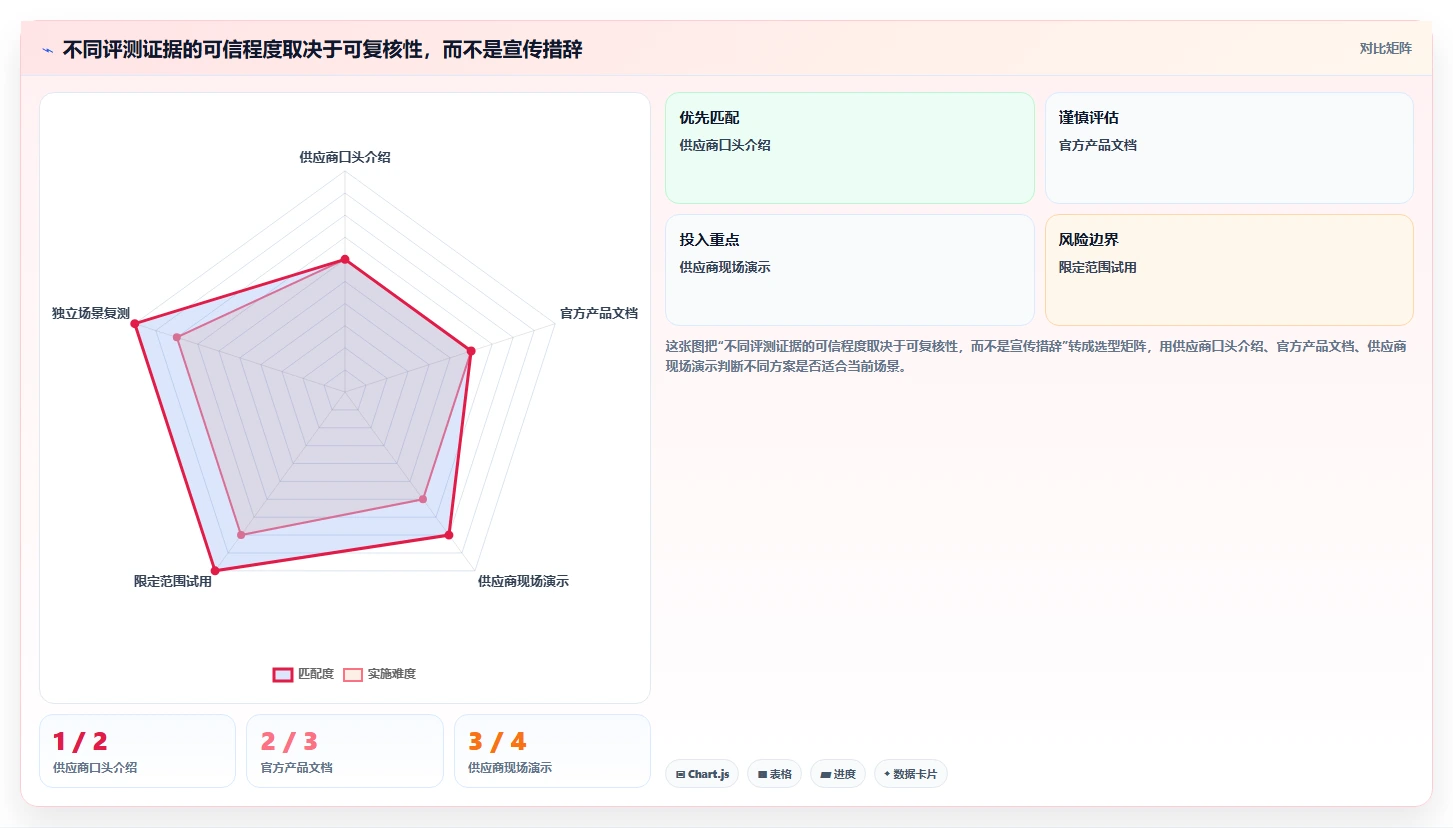Click the 表格 tag
The height and width of the screenshot is (828, 1453).
click(774, 774)
